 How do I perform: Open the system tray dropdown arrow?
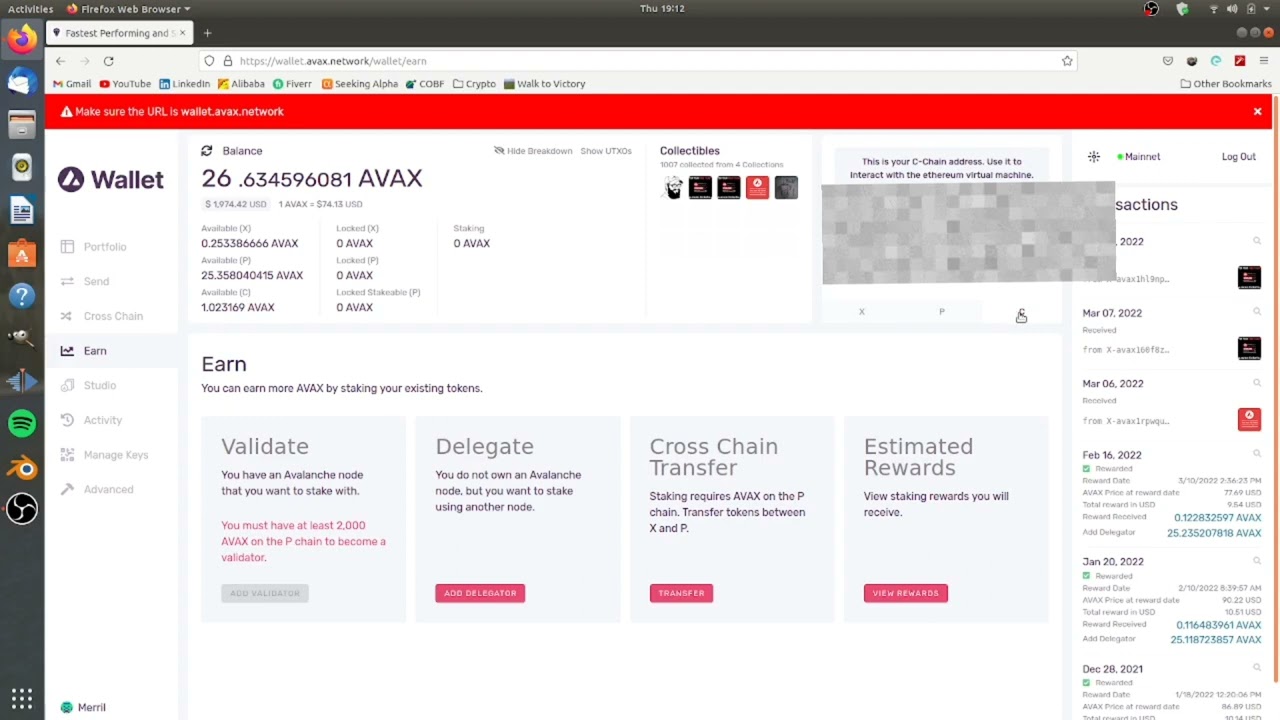1268,9
